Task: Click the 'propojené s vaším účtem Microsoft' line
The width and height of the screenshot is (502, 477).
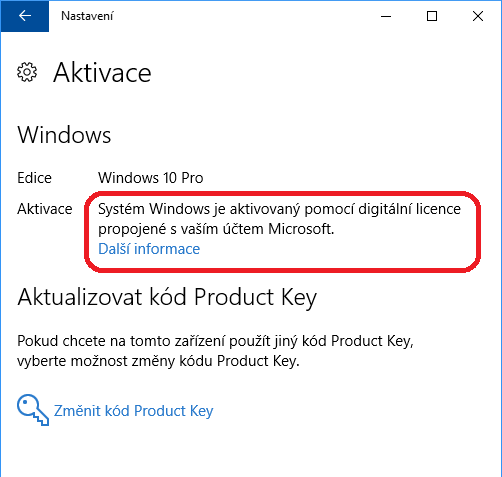Action: (x=216, y=229)
